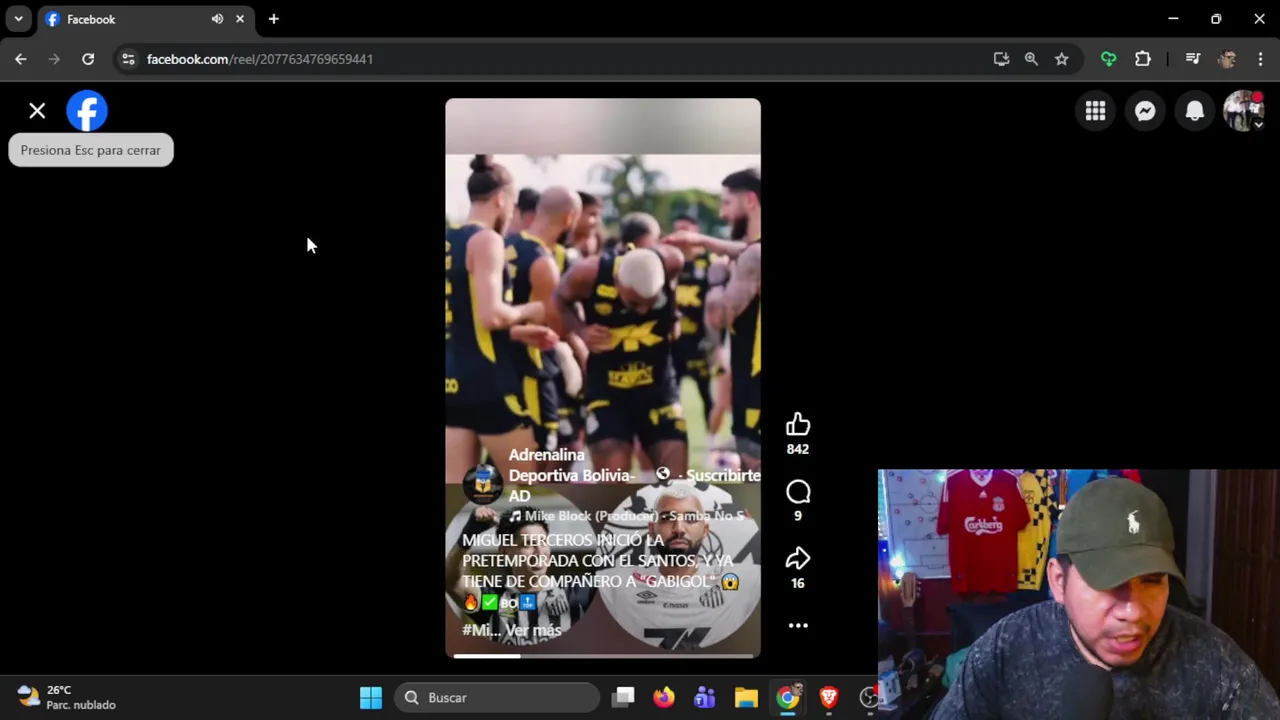The width and height of the screenshot is (1280, 720).
Task: Open the reel's three-dot options menu
Action: [798, 626]
